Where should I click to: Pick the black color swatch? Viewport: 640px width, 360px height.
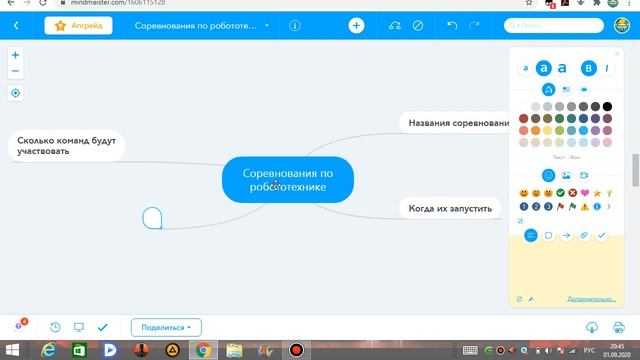pyautogui.click(x=607, y=107)
